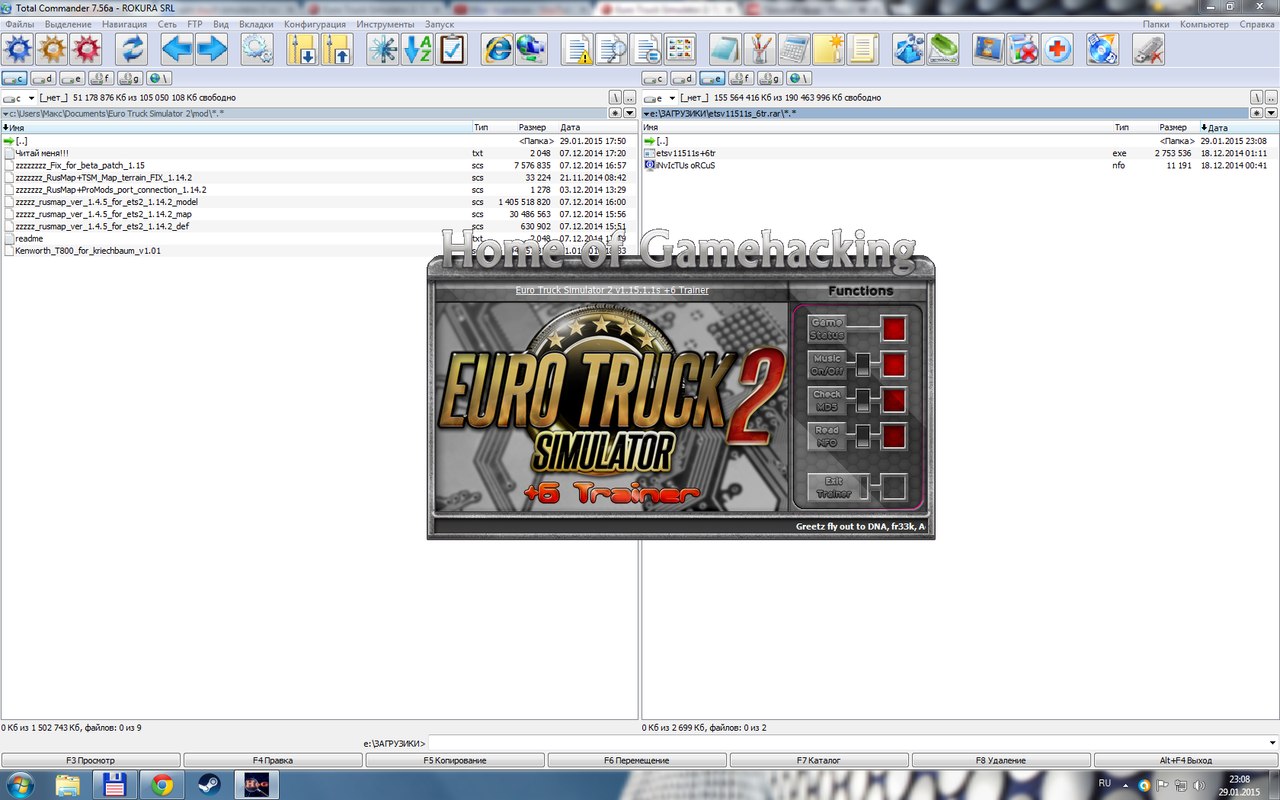Click the document with warning sign icon
Image resolution: width=1280 pixels, height=800 pixels.
pos(578,49)
